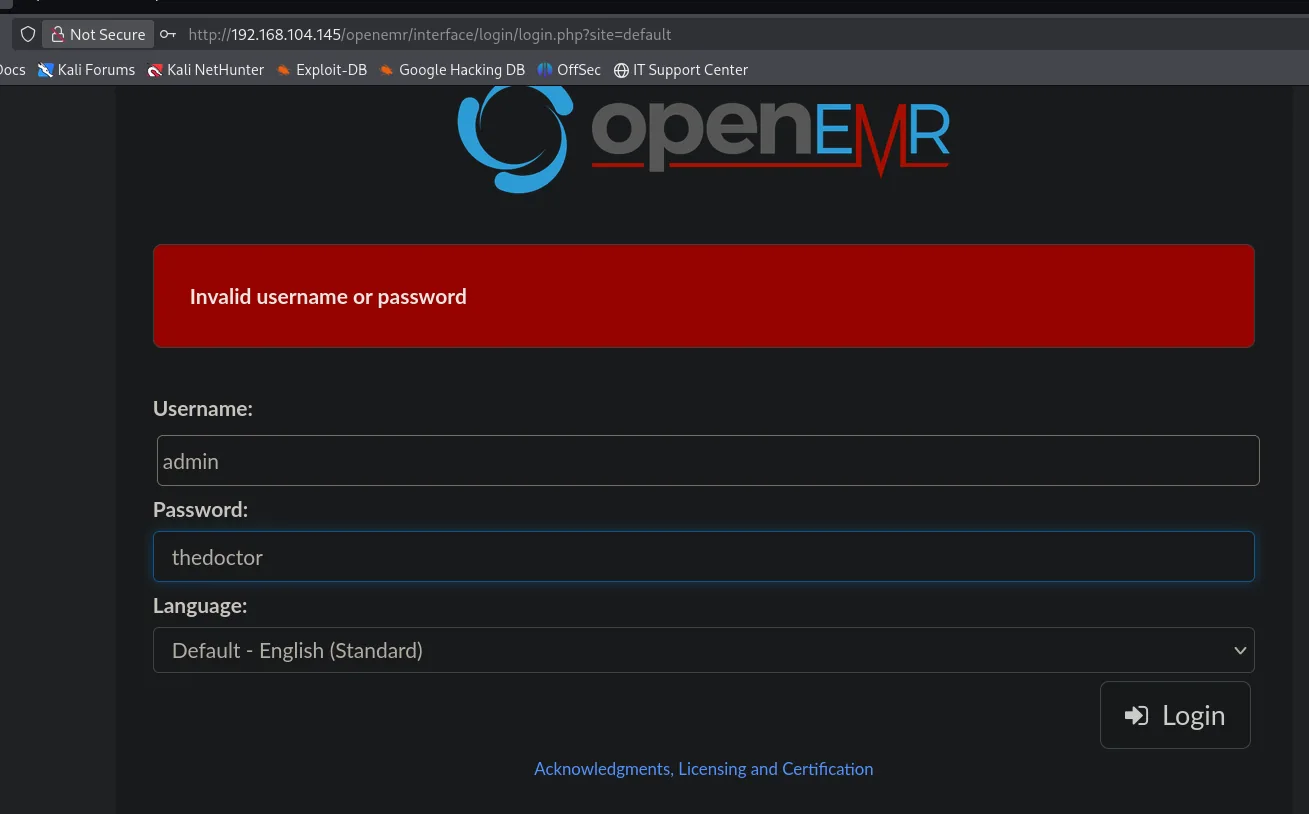Image resolution: width=1309 pixels, height=814 pixels.
Task: Click the Username: label
Action: click(x=203, y=409)
